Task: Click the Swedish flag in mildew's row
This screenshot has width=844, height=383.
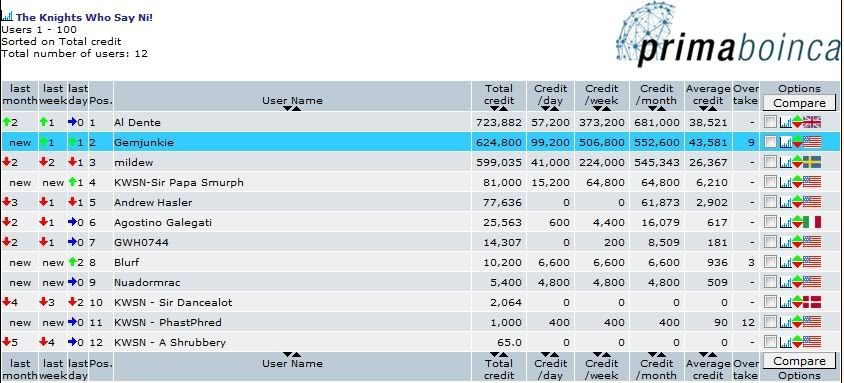Action: pyautogui.click(x=812, y=162)
